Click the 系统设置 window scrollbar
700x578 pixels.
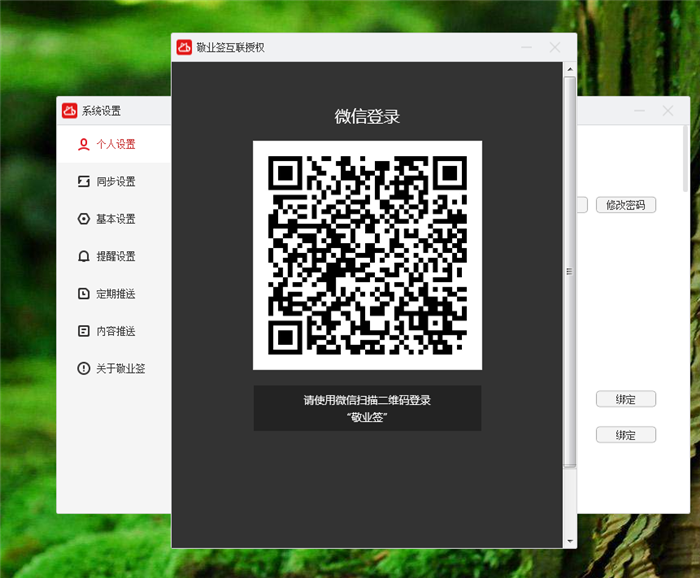(x=686, y=158)
